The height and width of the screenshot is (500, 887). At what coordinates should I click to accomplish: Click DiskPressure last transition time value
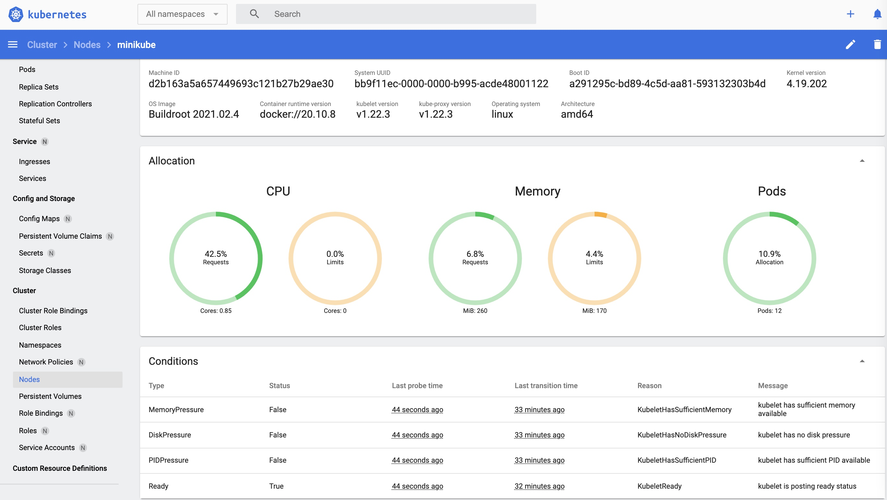539,436
